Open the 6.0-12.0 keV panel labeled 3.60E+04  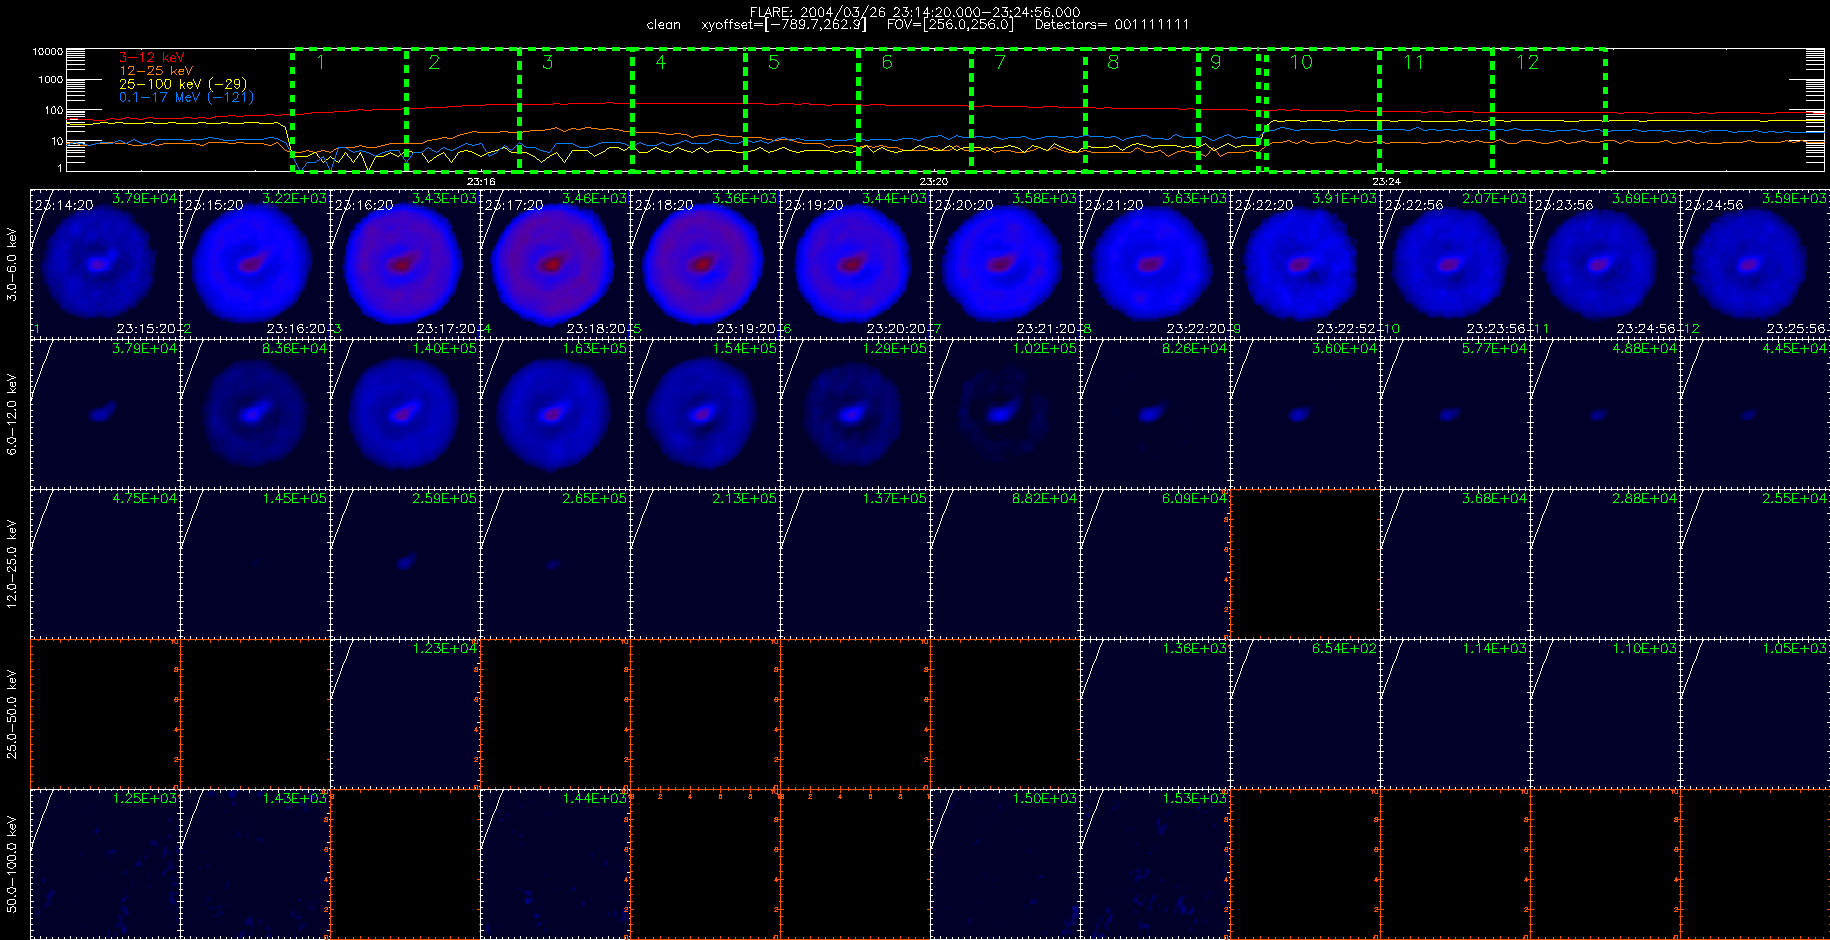pos(1305,414)
